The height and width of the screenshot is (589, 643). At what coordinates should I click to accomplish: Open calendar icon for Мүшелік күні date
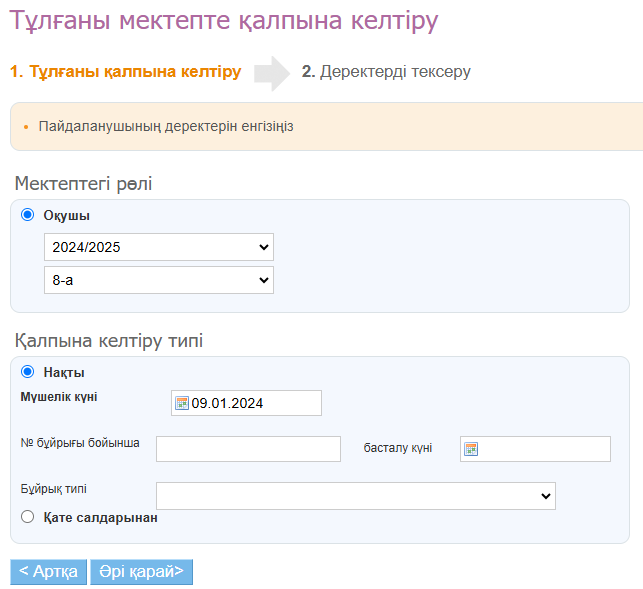click(x=182, y=403)
